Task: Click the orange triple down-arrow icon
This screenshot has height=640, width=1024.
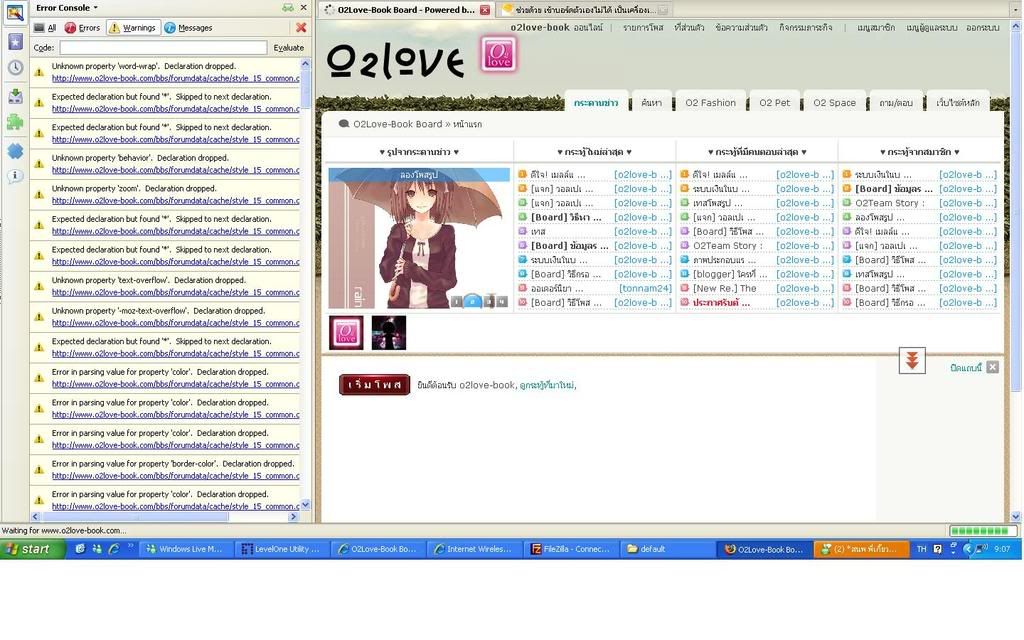Action: [912, 360]
